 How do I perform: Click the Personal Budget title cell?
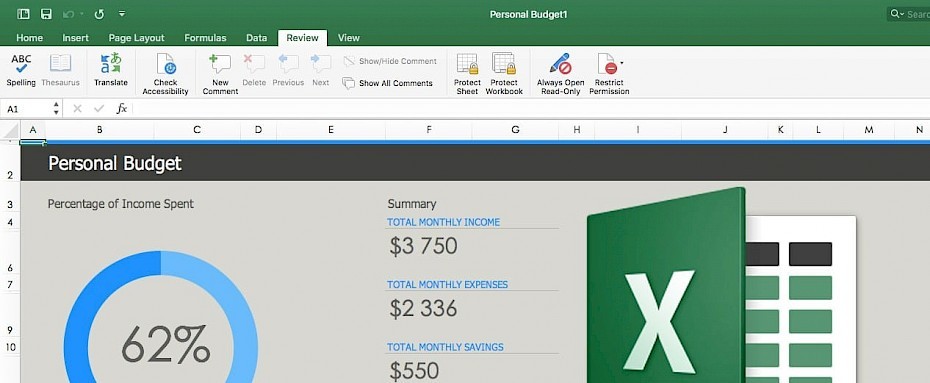coord(114,164)
